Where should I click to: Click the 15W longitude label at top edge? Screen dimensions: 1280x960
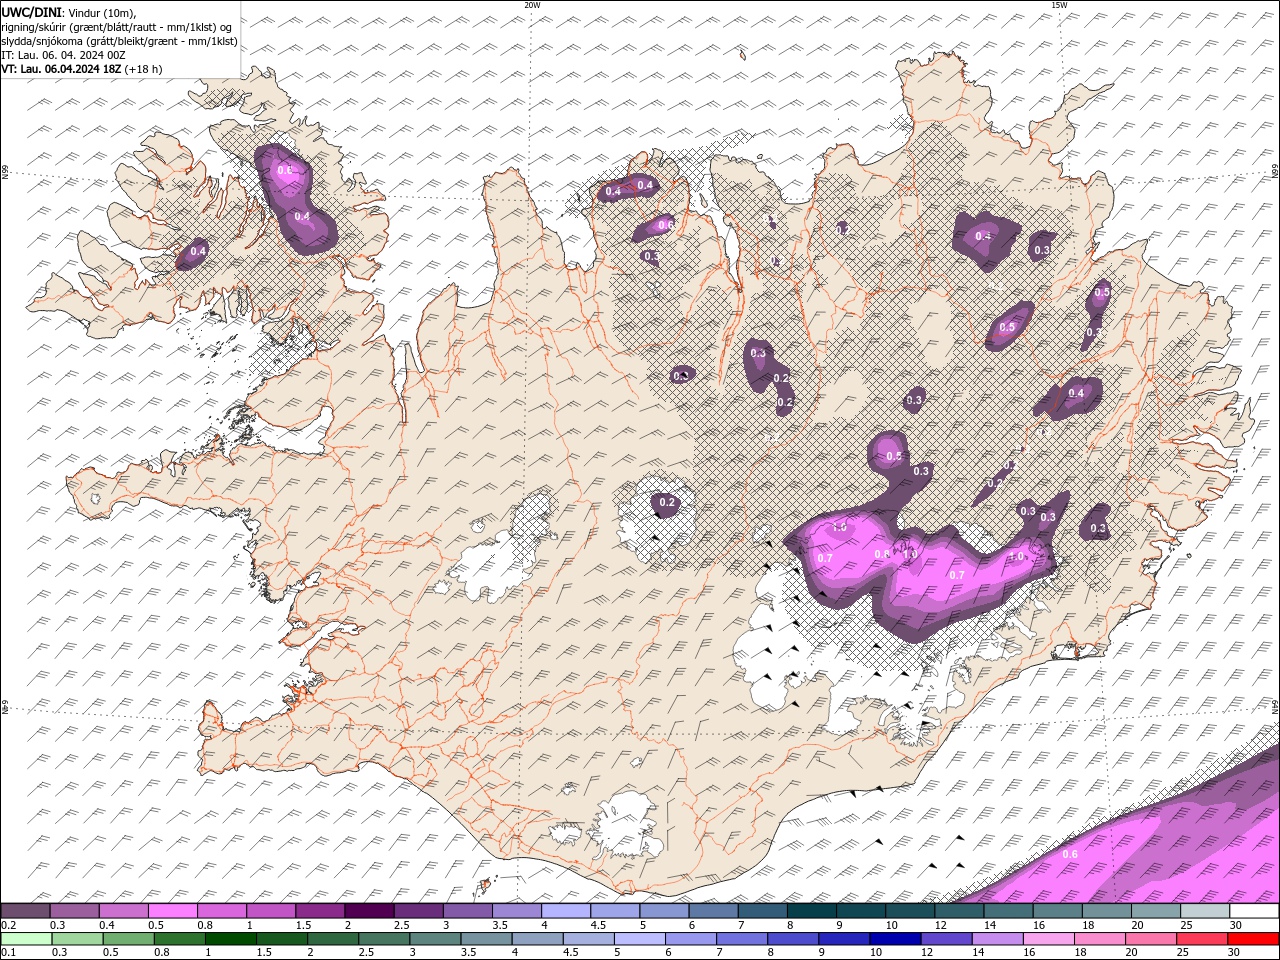click(x=1059, y=5)
